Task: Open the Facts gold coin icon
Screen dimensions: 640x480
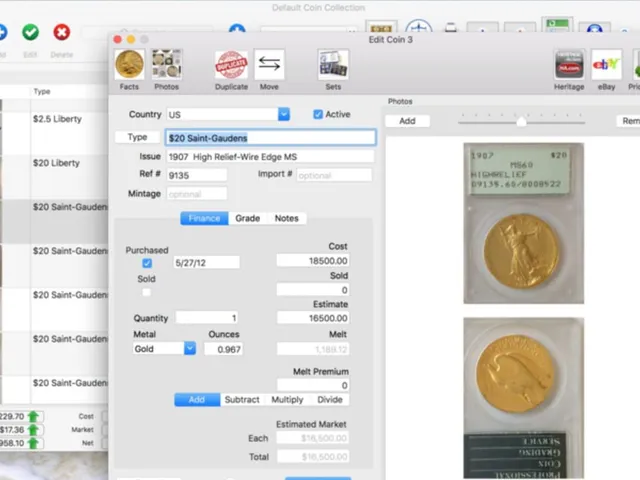Action: (x=129, y=64)
